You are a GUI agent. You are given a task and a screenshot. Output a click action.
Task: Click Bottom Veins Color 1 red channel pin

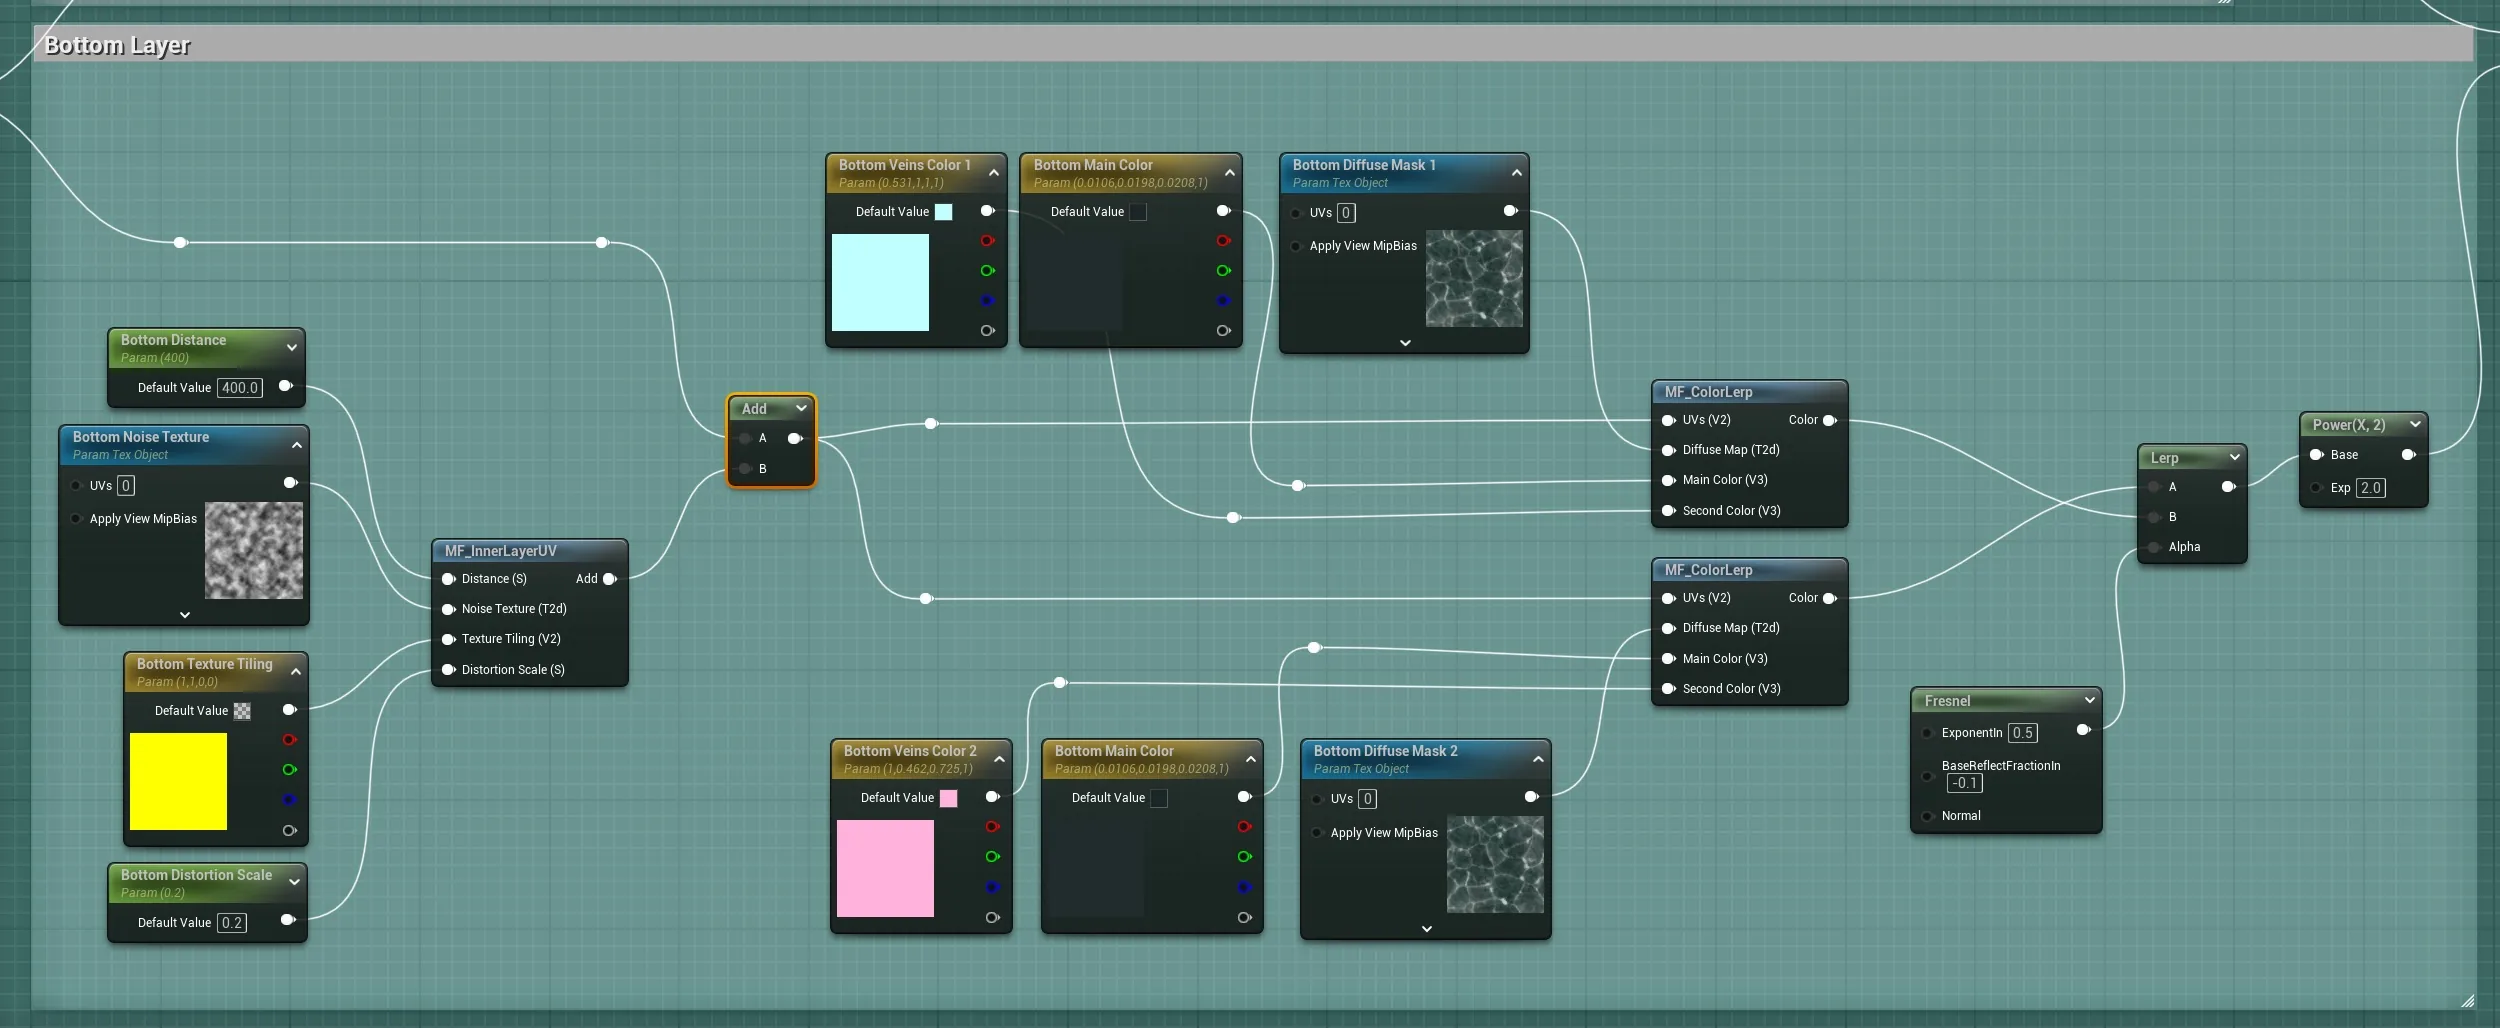coord(988,241)
